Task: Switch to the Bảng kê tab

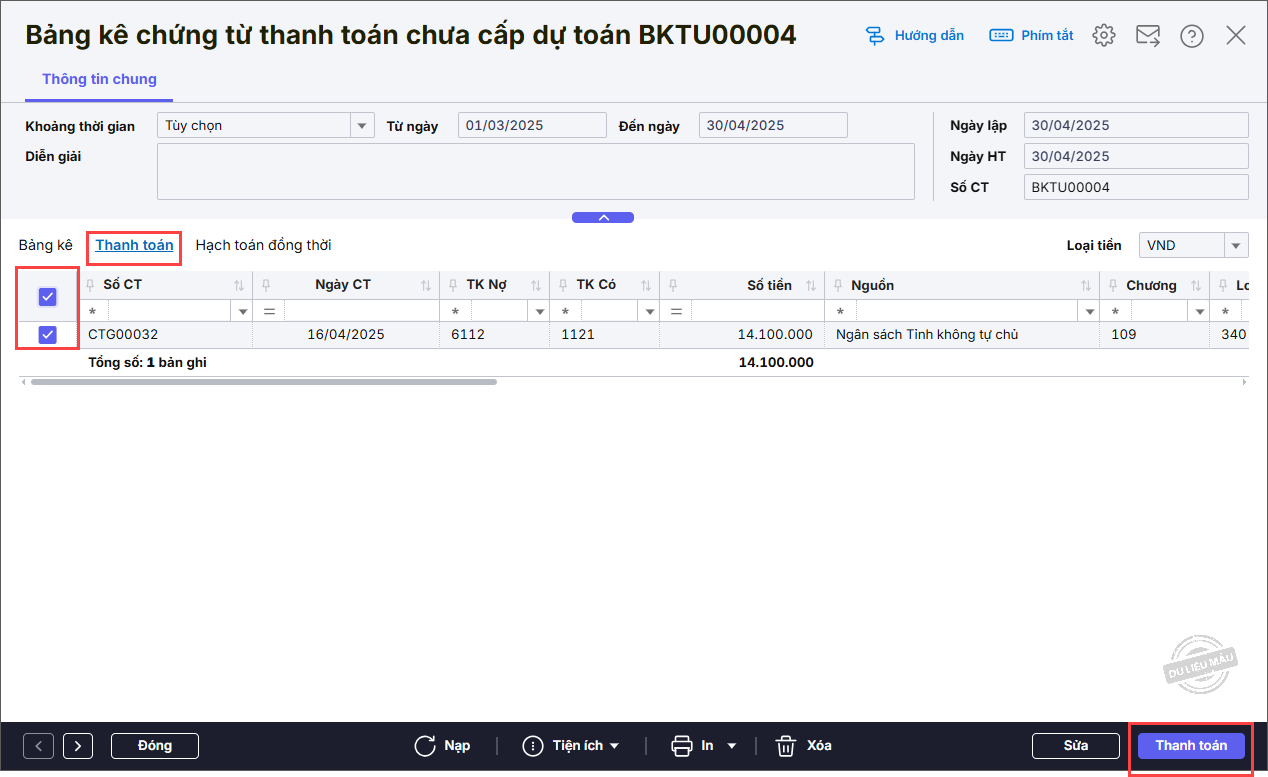Action: coord(46,245)
